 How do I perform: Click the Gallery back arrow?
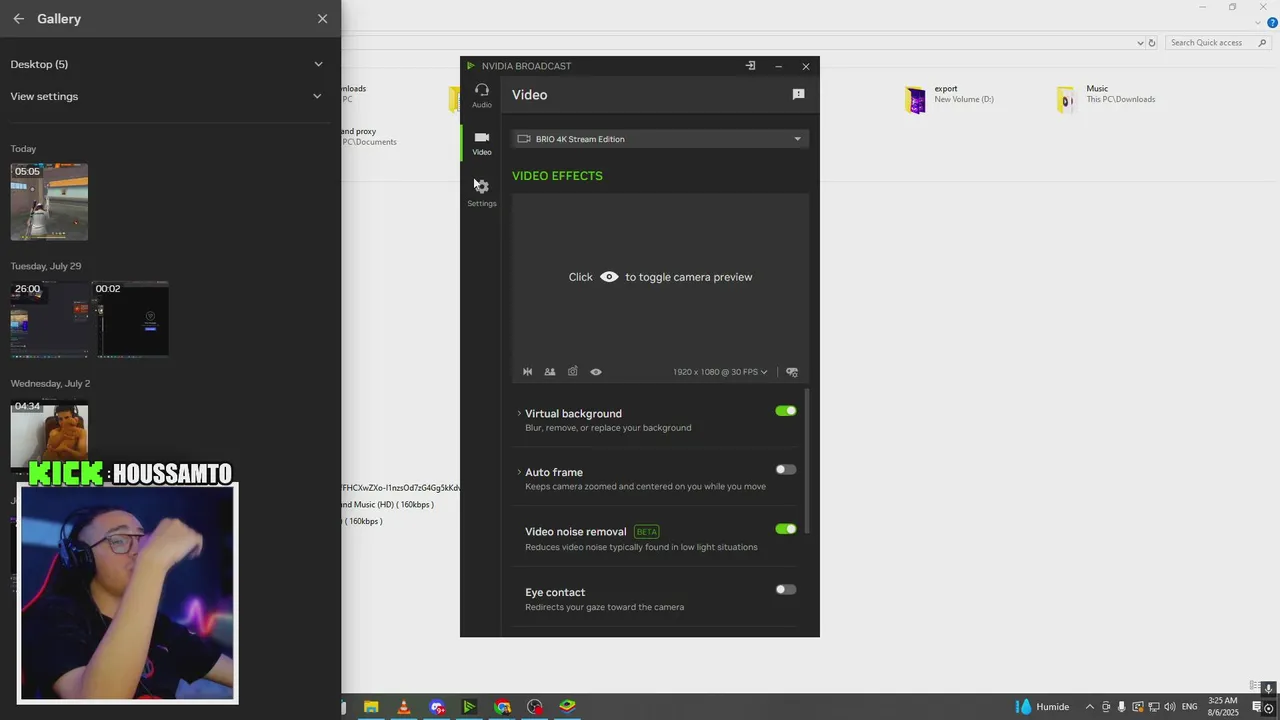click(x=18, y=19)
